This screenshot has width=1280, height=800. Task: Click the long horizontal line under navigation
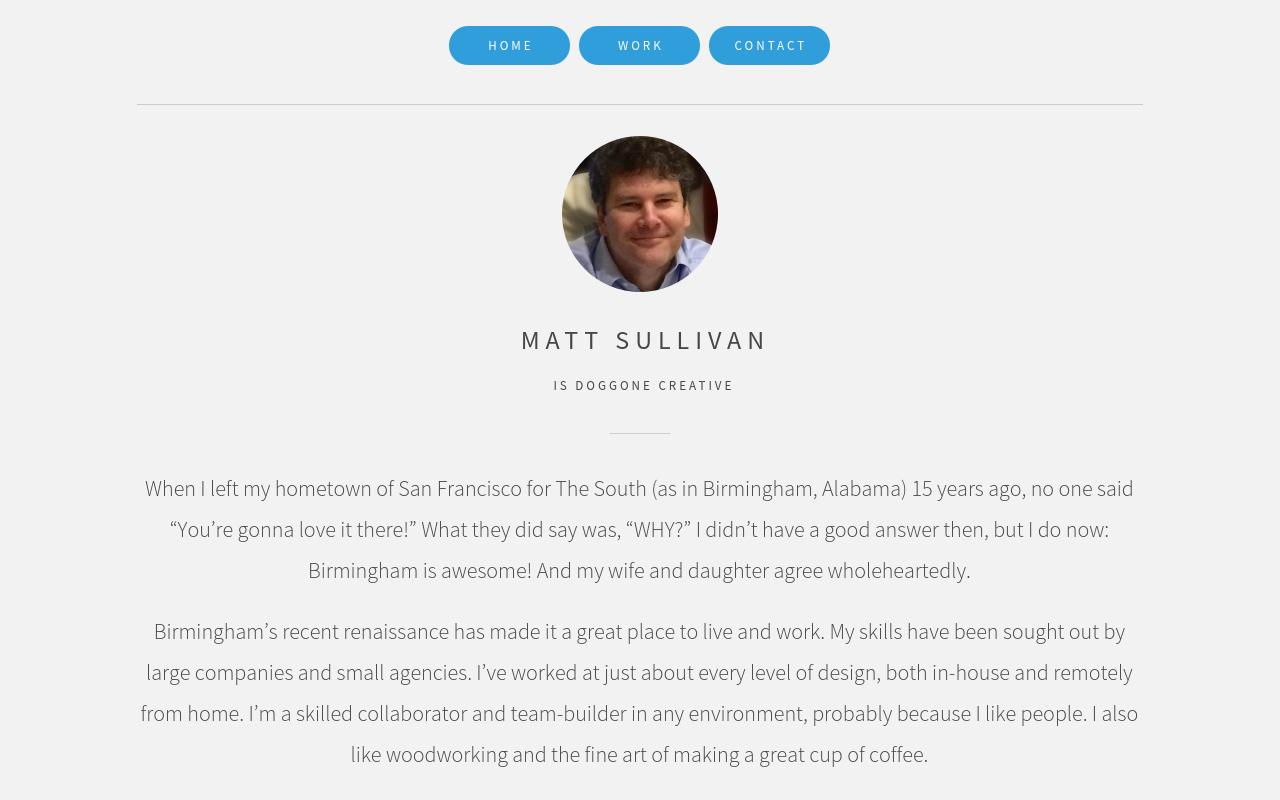(x=640, y=104)
